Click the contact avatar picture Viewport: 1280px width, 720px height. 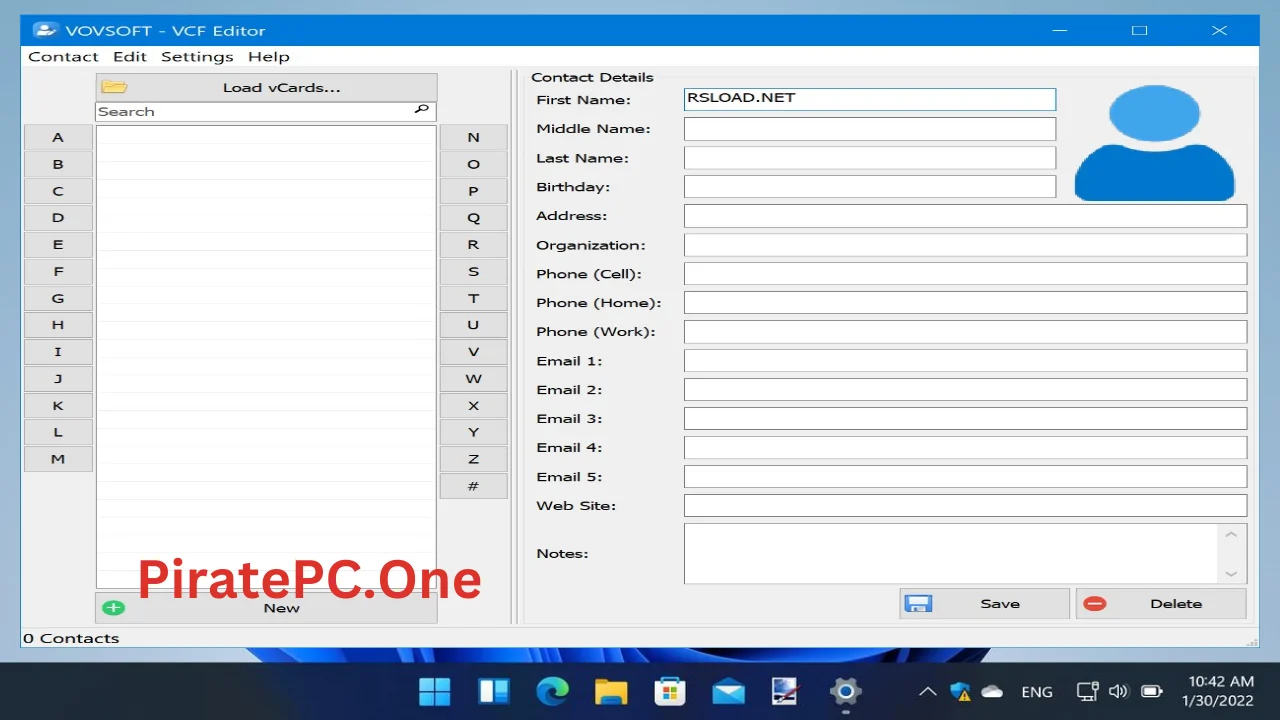coord(1155,143)
